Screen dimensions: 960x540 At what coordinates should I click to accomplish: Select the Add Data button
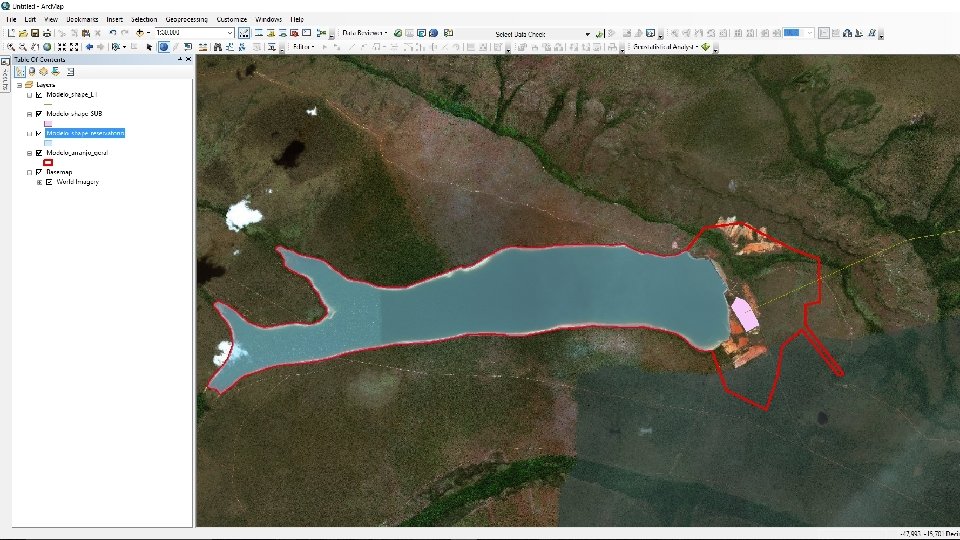140,33
